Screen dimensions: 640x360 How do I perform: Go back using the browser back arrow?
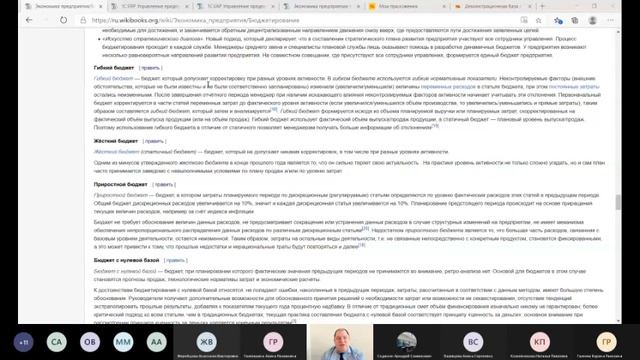click(x=29, y=20)
